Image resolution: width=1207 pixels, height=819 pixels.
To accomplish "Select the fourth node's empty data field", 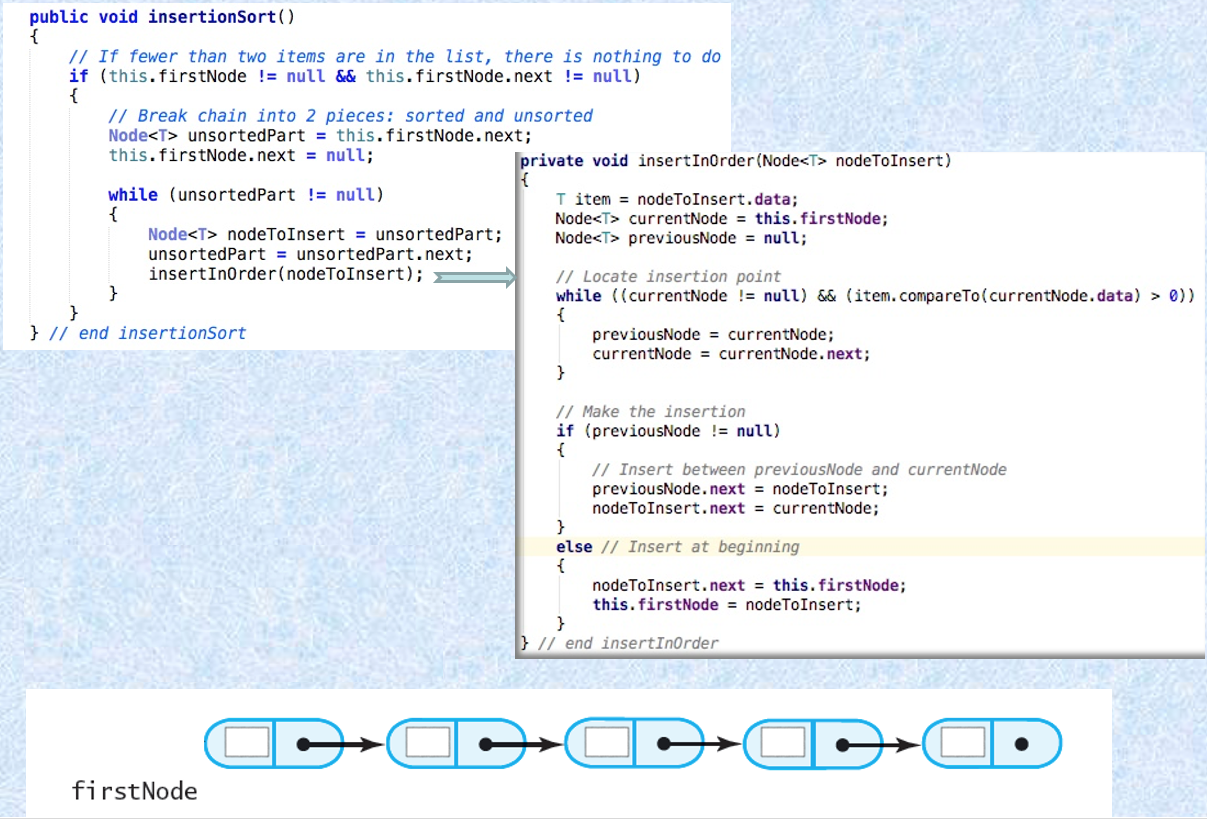I will coord(783,741).
